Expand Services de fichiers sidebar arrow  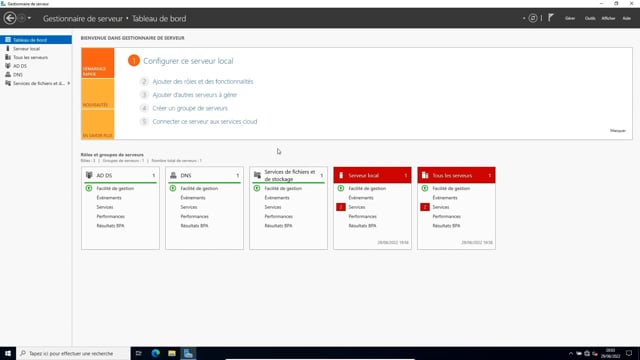point(69,83)
